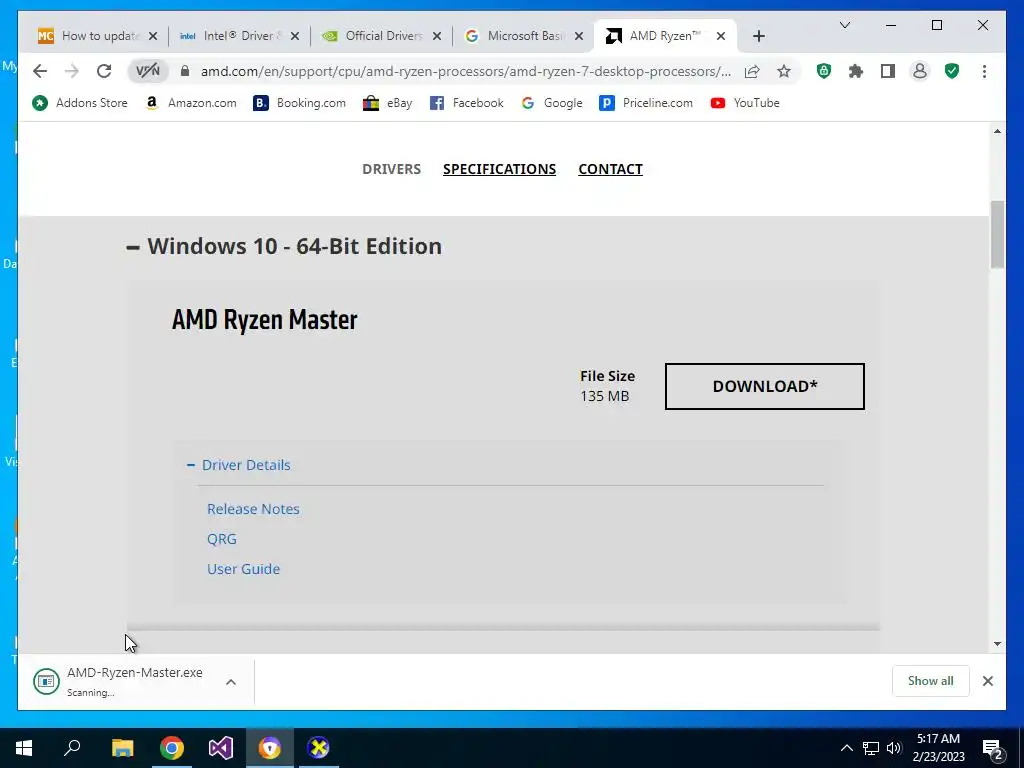Image resolution: width=1024 pixels, height=768 pixels.
Task: Open the Release Notes link
Action: [x=253, y=509]
